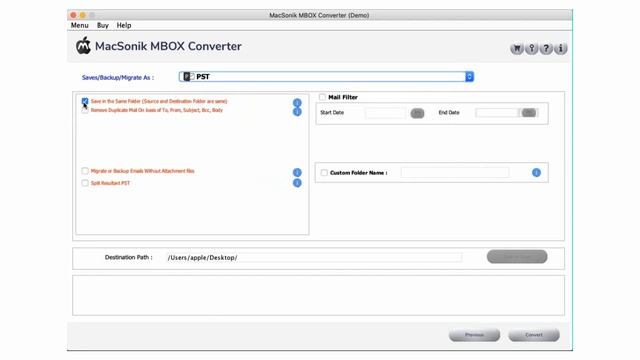The image size is (640, 360).
Task: Open the Start Date calendar picker
Action: click(x=417, y=113)
